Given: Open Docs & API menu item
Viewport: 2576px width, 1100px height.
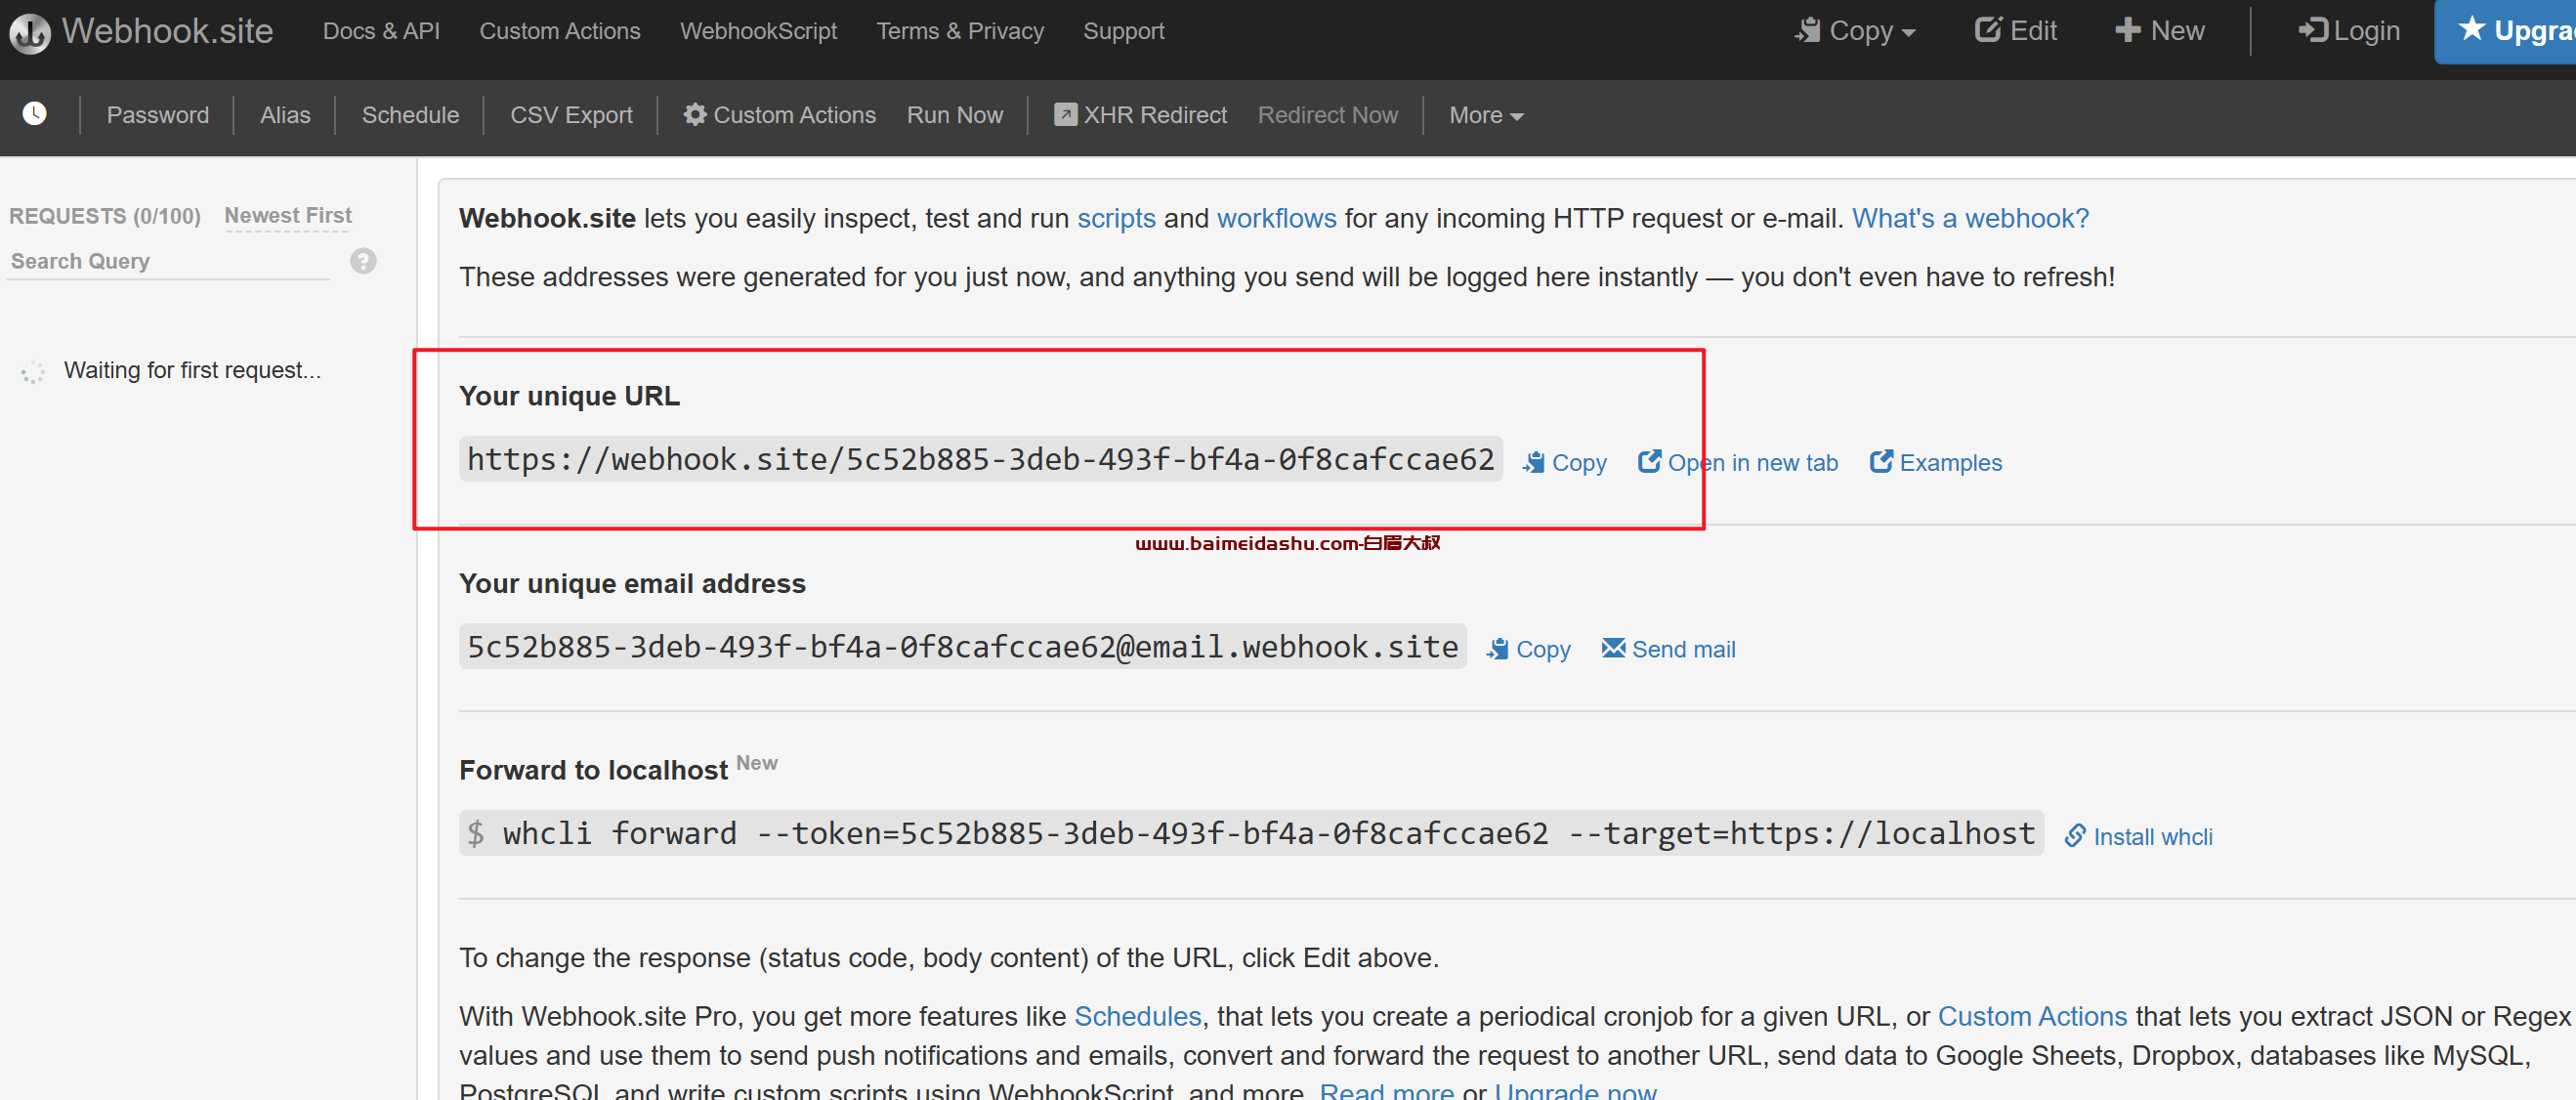Looking at the screenshot, I should point(381,31).
